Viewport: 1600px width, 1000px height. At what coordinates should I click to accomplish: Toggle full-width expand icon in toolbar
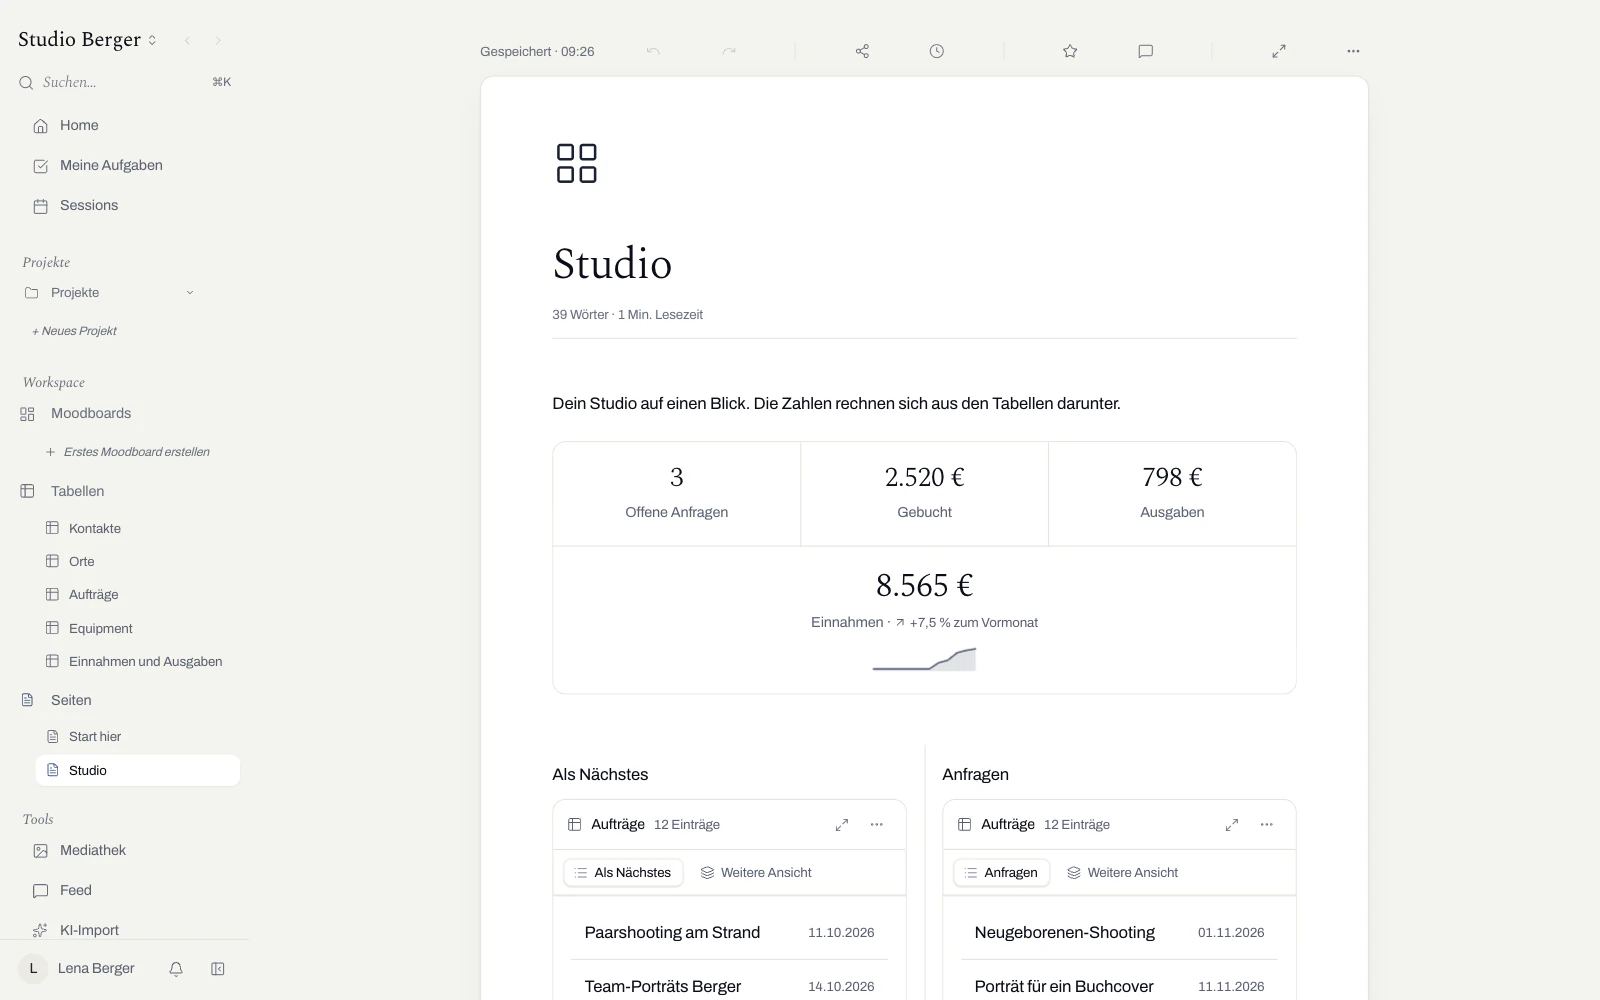point(1279,51)
